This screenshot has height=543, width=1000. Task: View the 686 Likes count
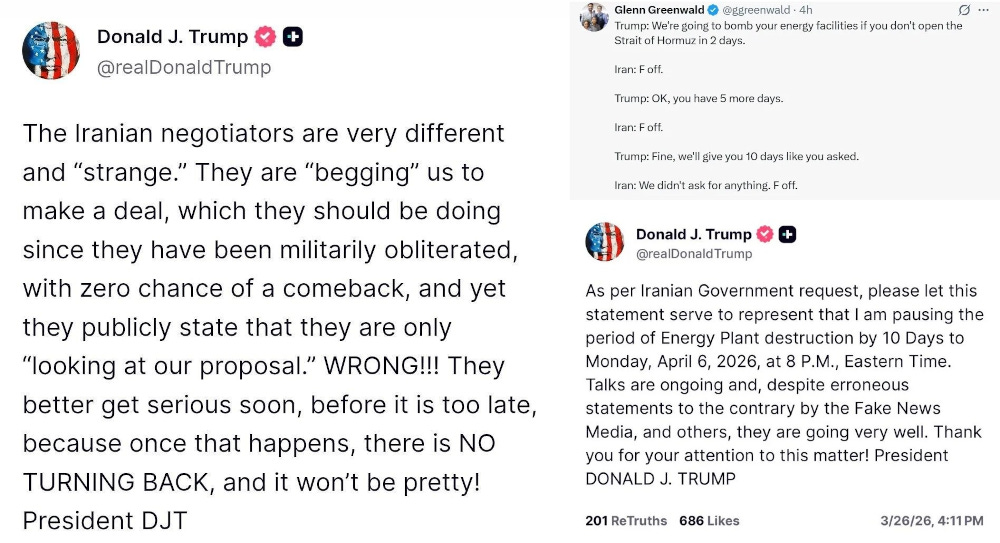click(709, 521)
